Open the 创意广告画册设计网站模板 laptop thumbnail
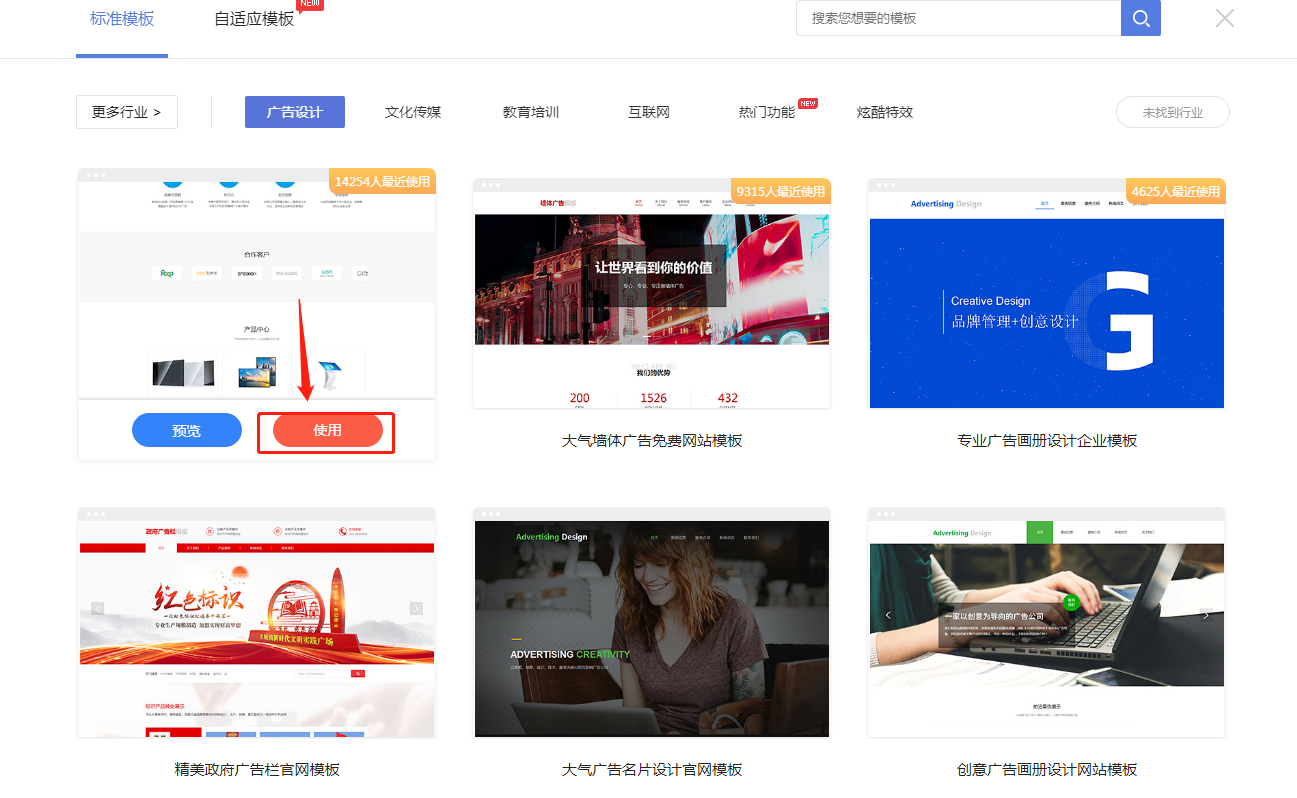Screen dimensions: 1297x798 (x=1047, y=622)
